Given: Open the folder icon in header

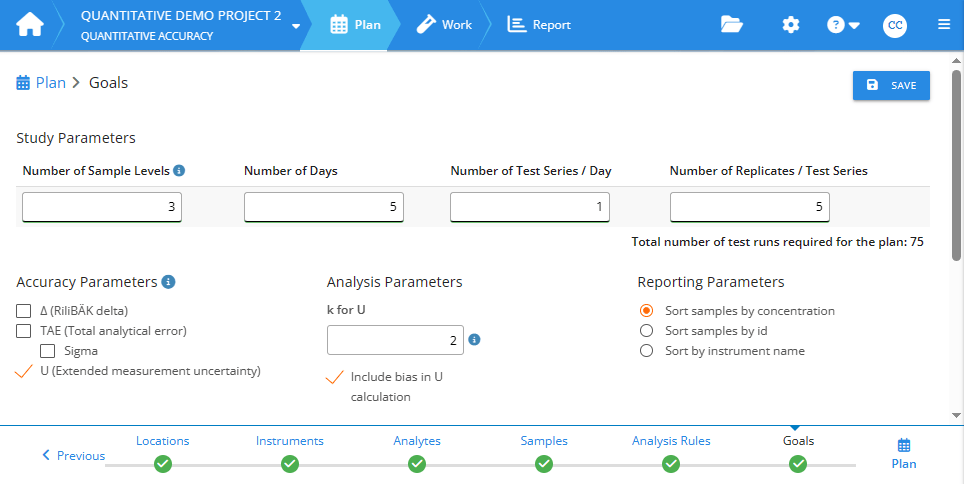Looking at the screenshot, I should [x=732, y=25].
